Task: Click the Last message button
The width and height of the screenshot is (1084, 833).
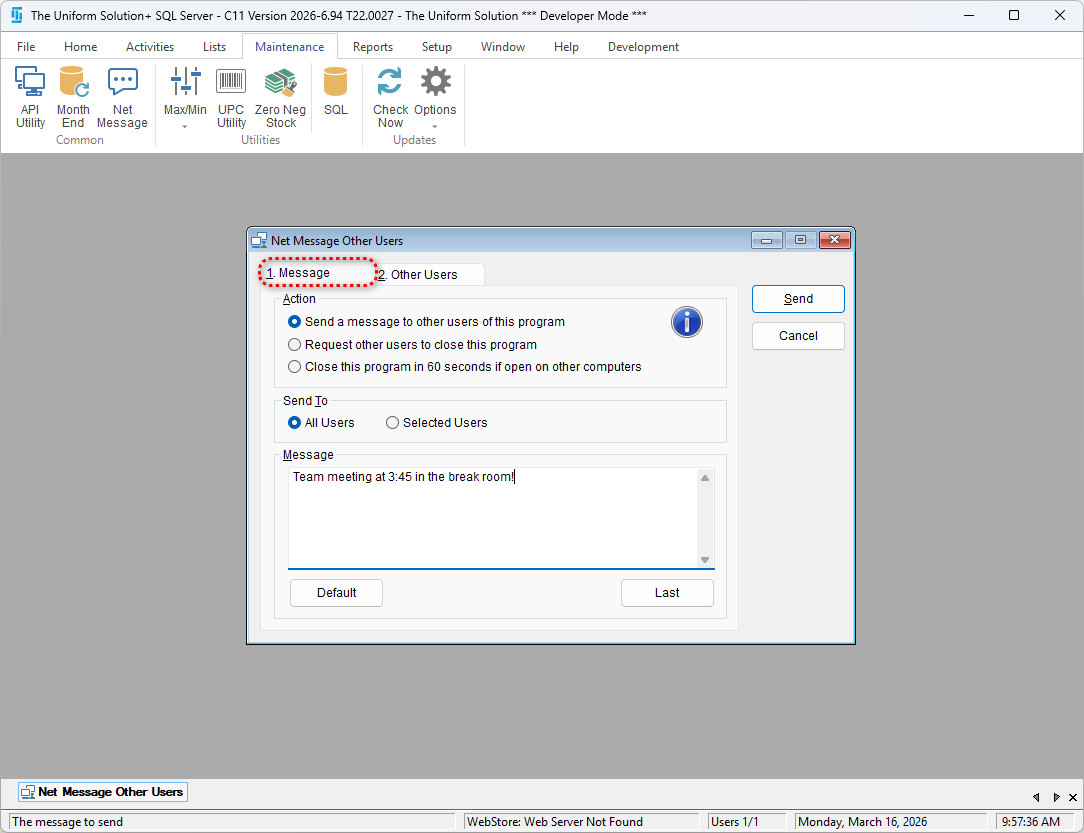Action: click(x=667, y=593)
